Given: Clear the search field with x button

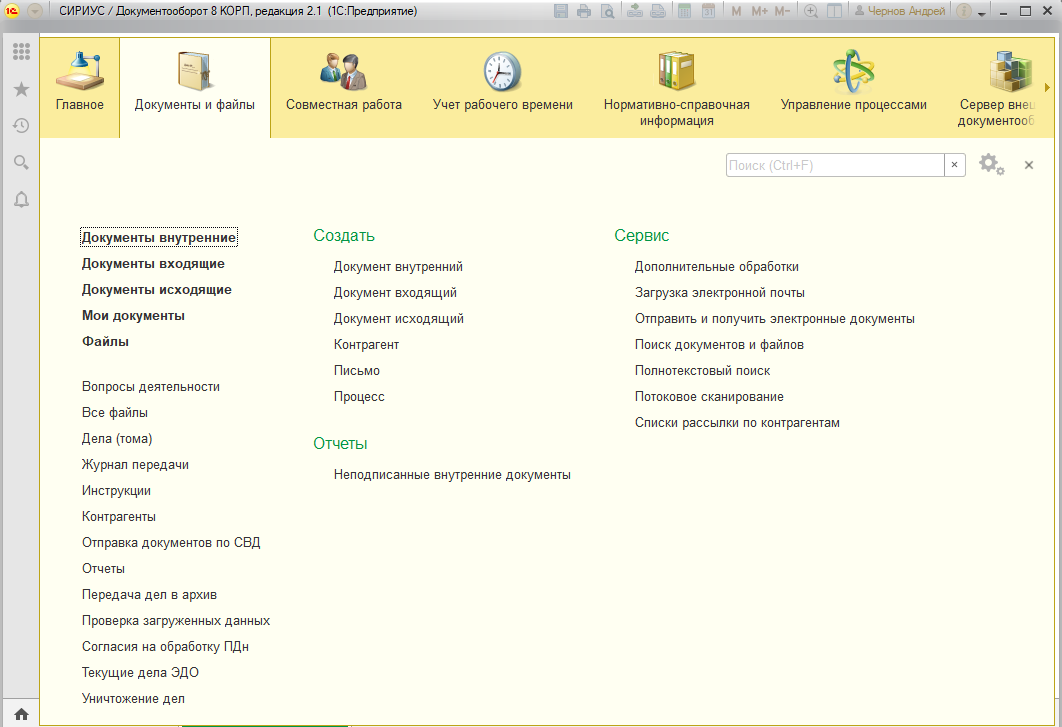Looking at the screenshot, I should pos(955,165).
